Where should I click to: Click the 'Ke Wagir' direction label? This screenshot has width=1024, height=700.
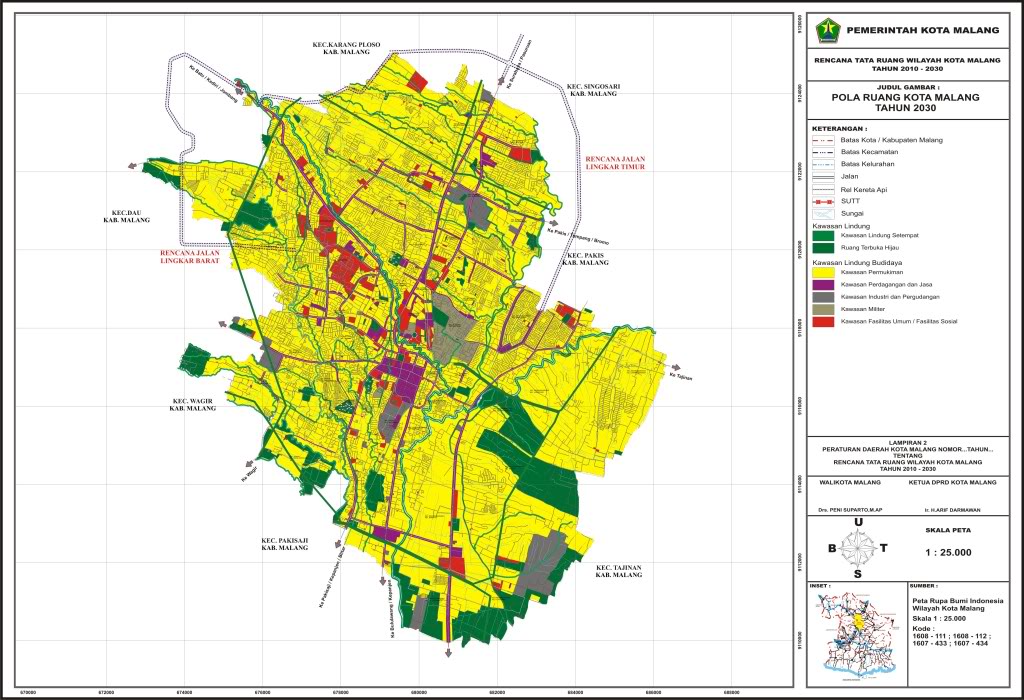coord(250,473)
